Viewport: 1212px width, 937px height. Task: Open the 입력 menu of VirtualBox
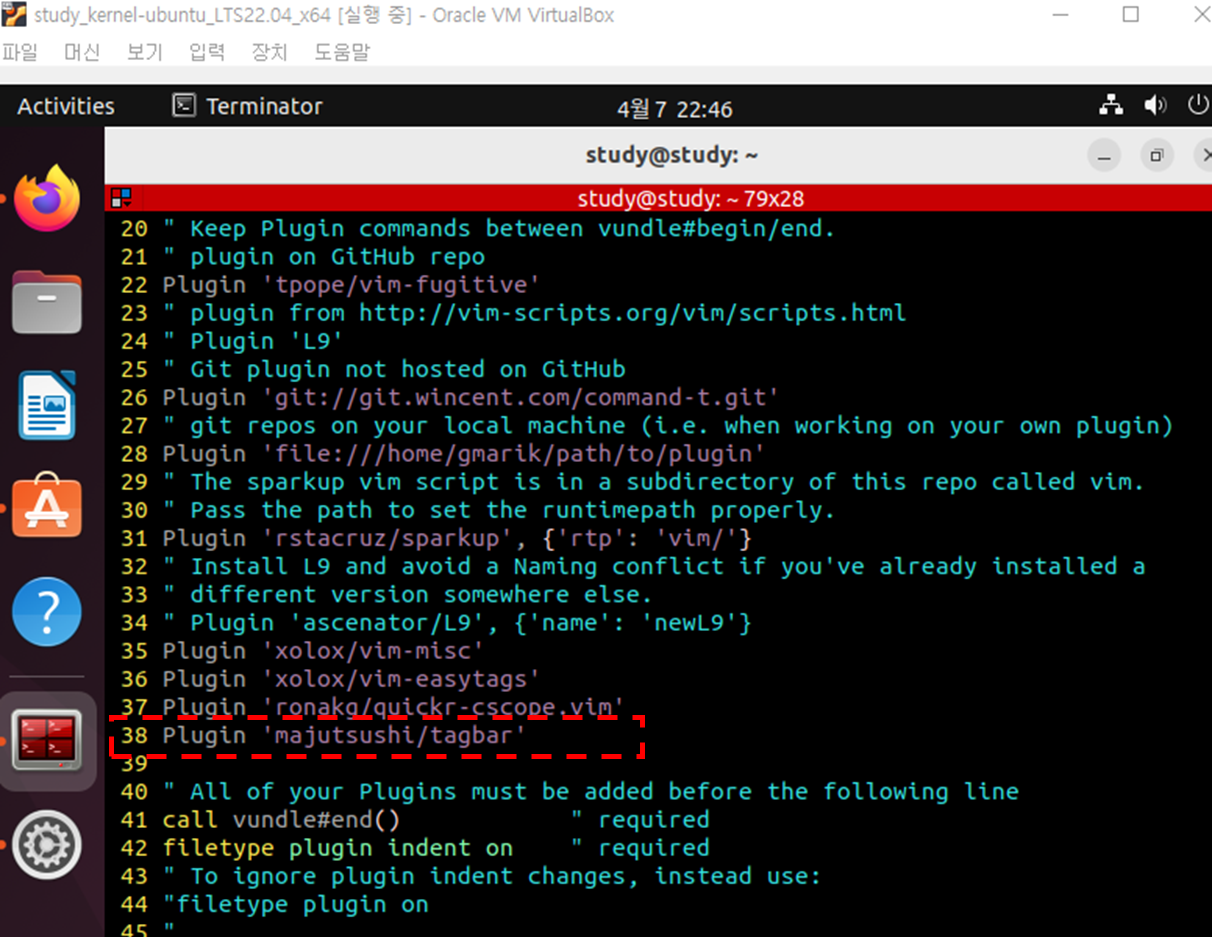[206, 52]
